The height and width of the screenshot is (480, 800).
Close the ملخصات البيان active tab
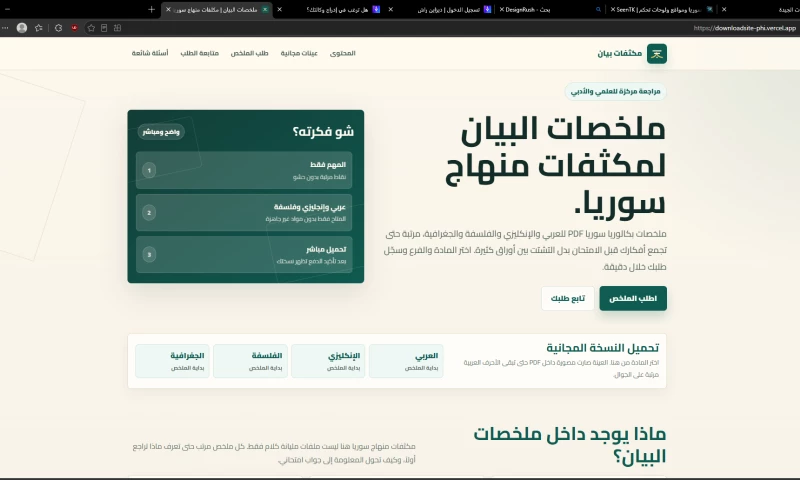tap(168, 9)
